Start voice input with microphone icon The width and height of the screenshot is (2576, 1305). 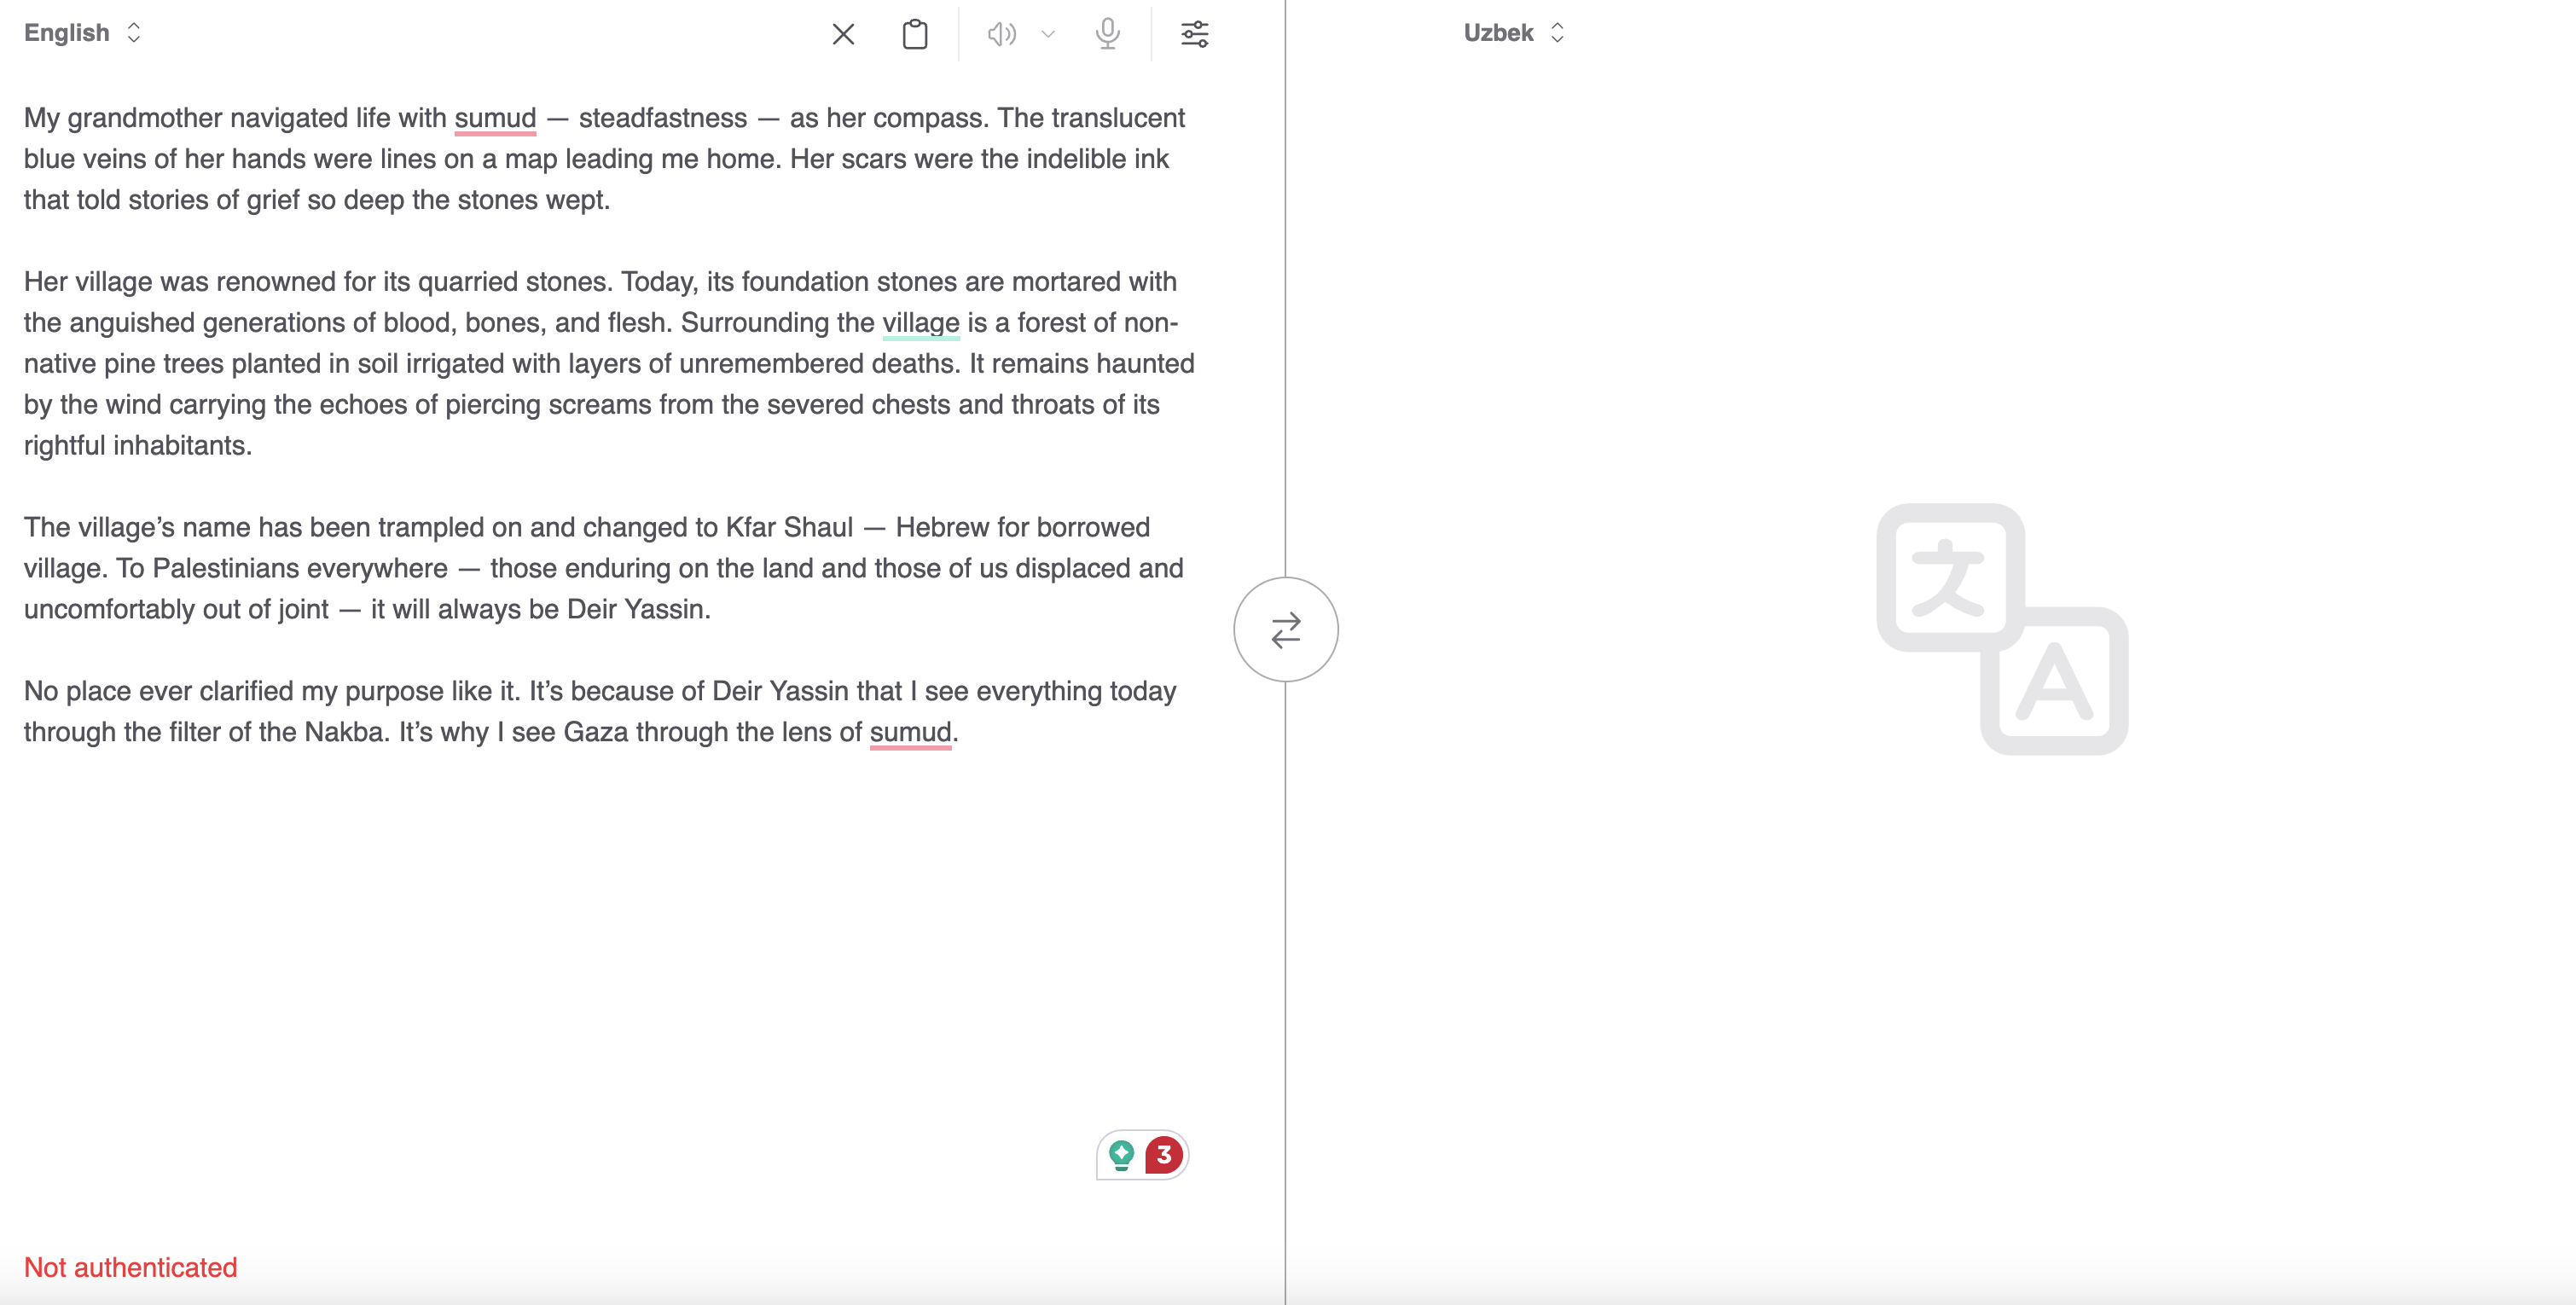tap(1107, 34)
